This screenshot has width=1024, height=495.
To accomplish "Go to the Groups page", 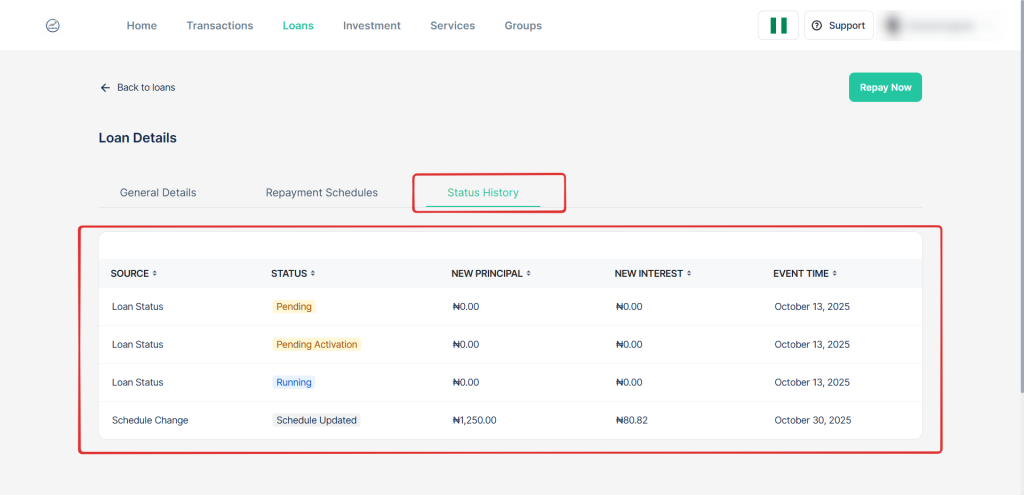I will 523,25.
